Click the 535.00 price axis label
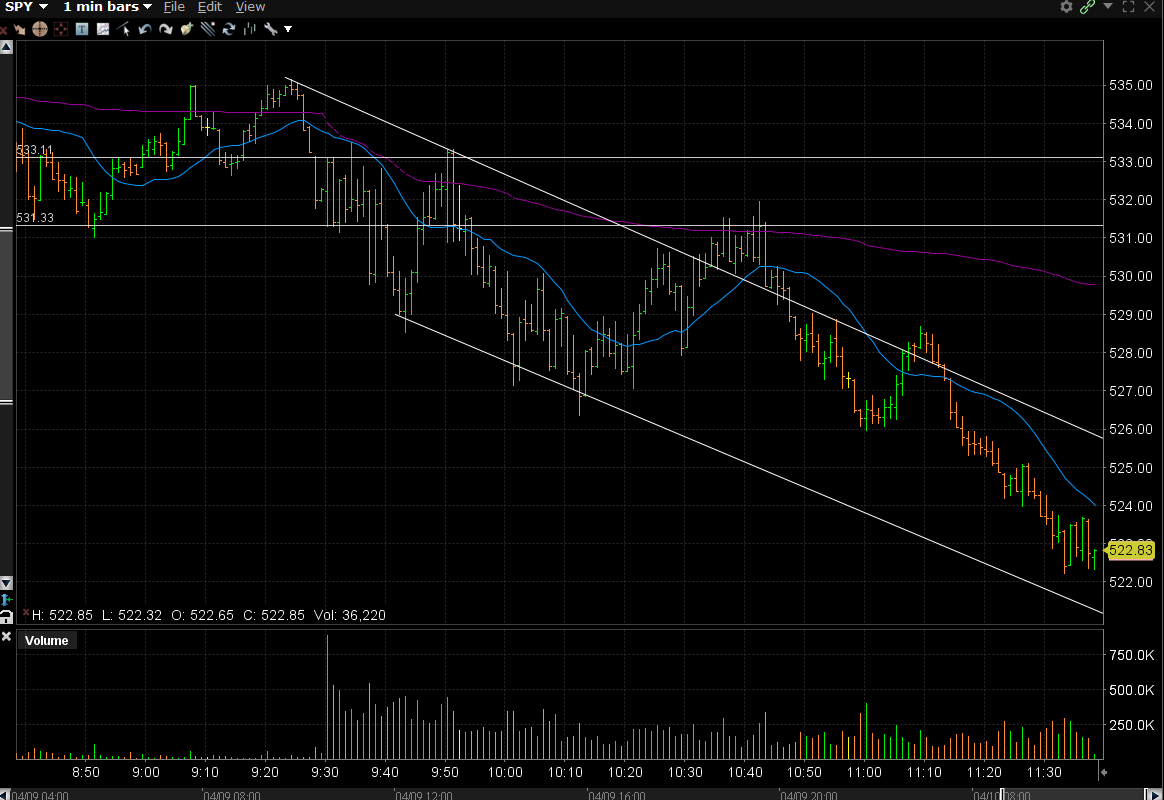 pos(1131,85)
